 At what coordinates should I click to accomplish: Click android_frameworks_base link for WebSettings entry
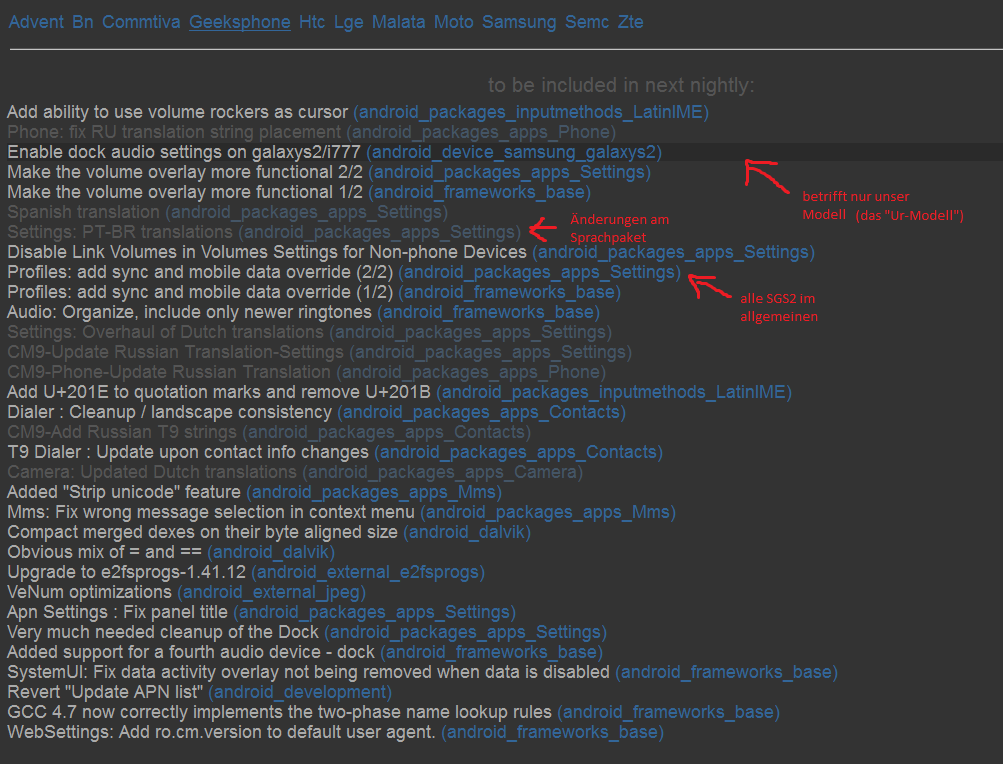[x=552, y=732]
